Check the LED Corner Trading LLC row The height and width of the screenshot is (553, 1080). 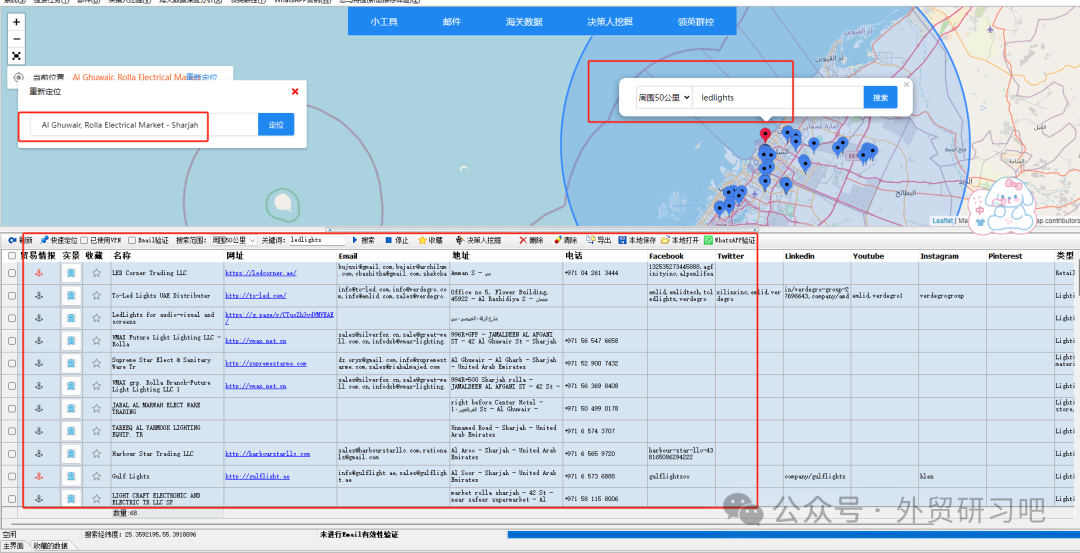(12, 273)
